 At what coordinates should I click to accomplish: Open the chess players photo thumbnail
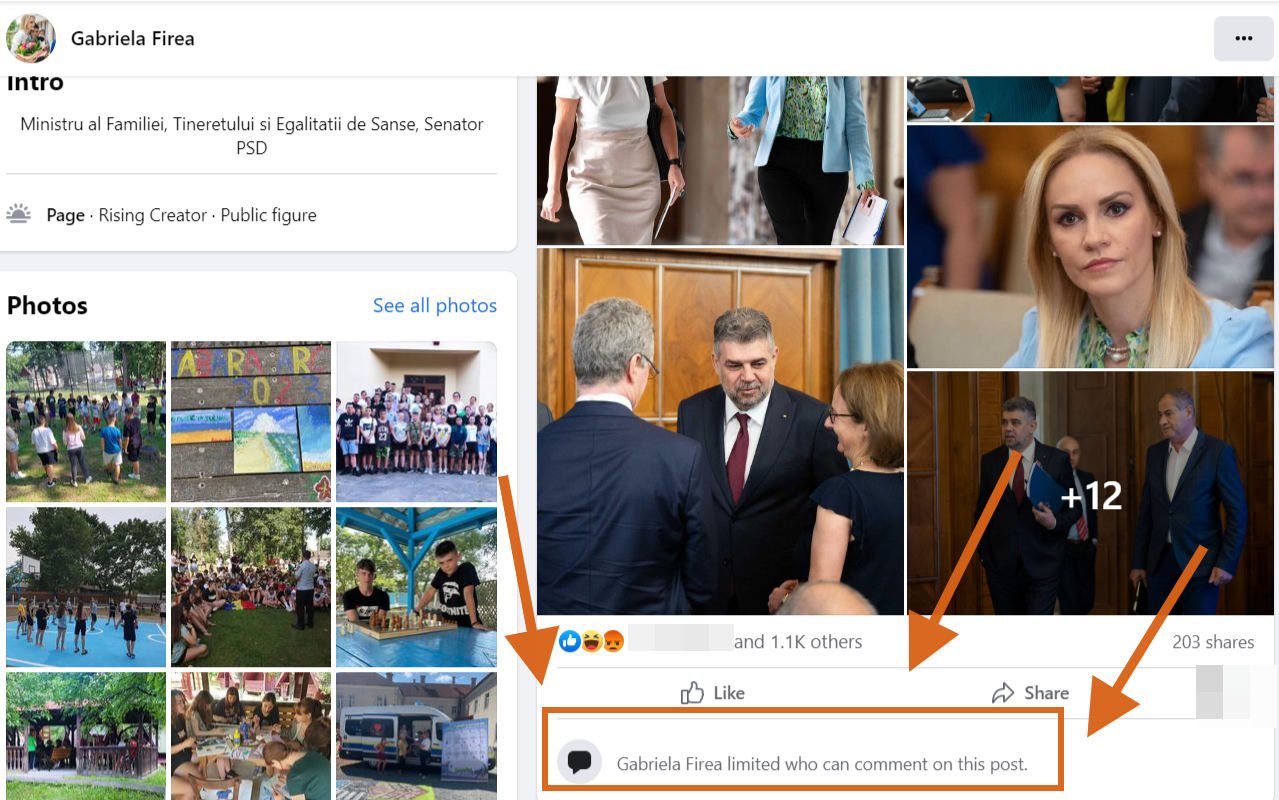click(416, 587)
